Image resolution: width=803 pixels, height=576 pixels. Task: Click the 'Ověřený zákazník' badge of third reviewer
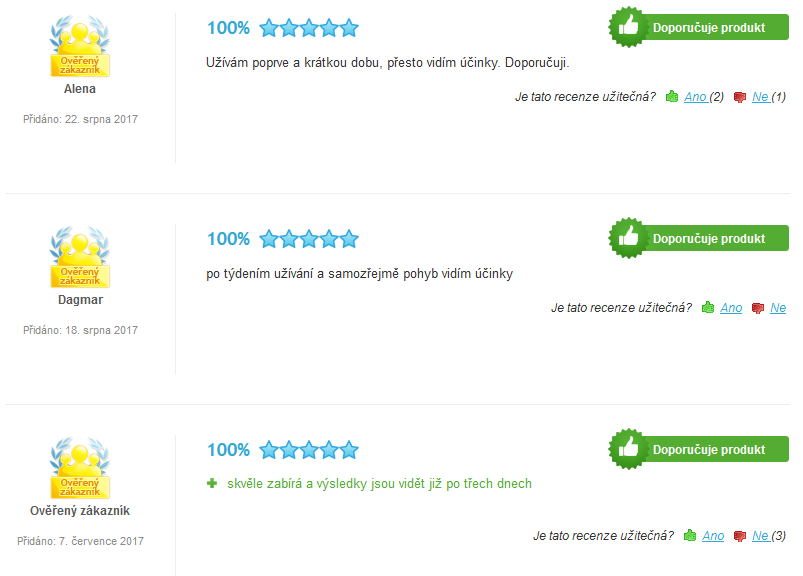80,468
